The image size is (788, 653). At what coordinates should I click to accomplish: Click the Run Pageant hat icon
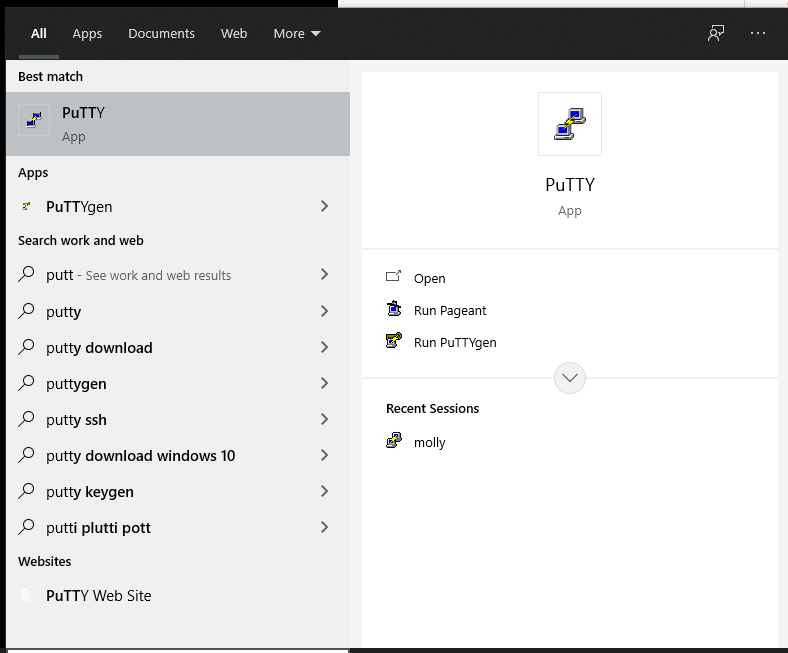(393, 308)
